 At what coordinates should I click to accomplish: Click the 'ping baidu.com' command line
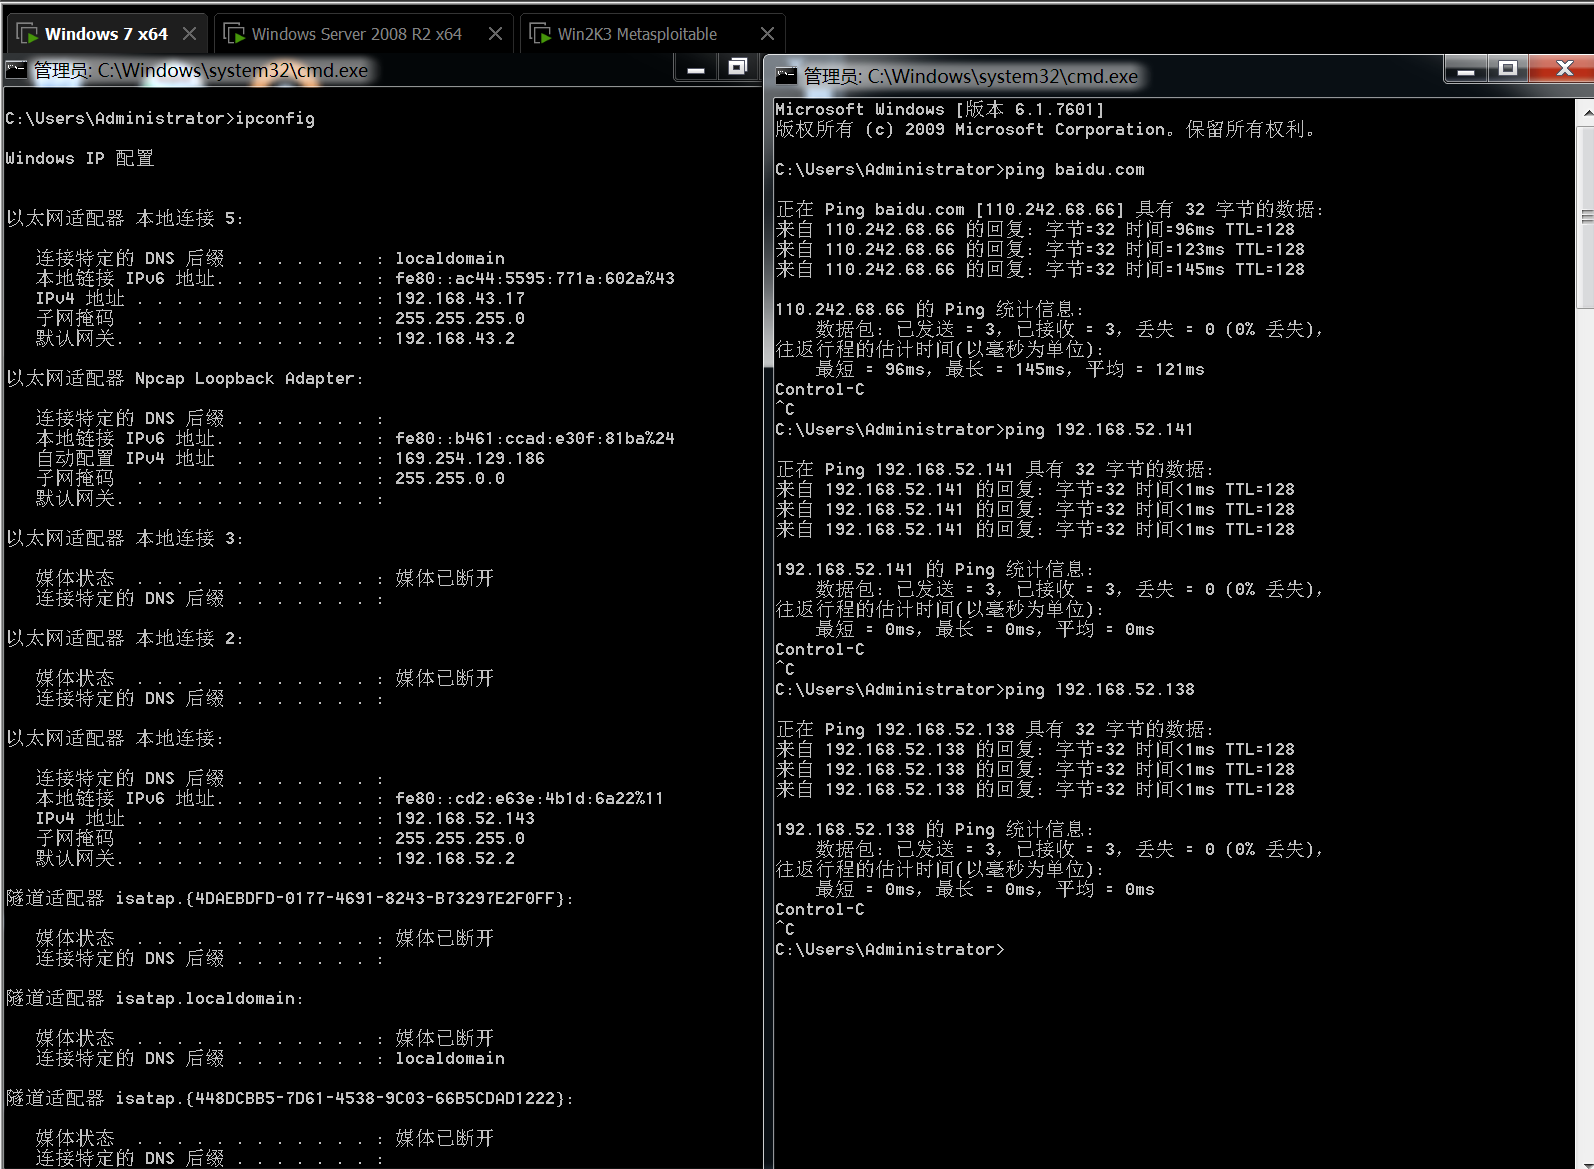[x=960, y=170]
